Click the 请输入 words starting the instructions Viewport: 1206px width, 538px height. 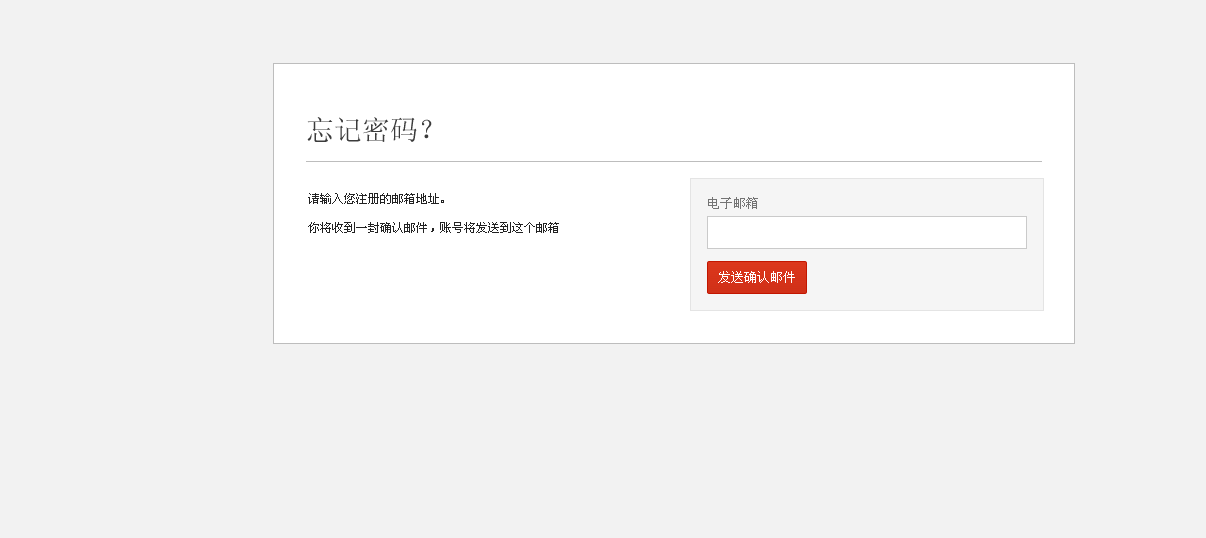[325, 199]
